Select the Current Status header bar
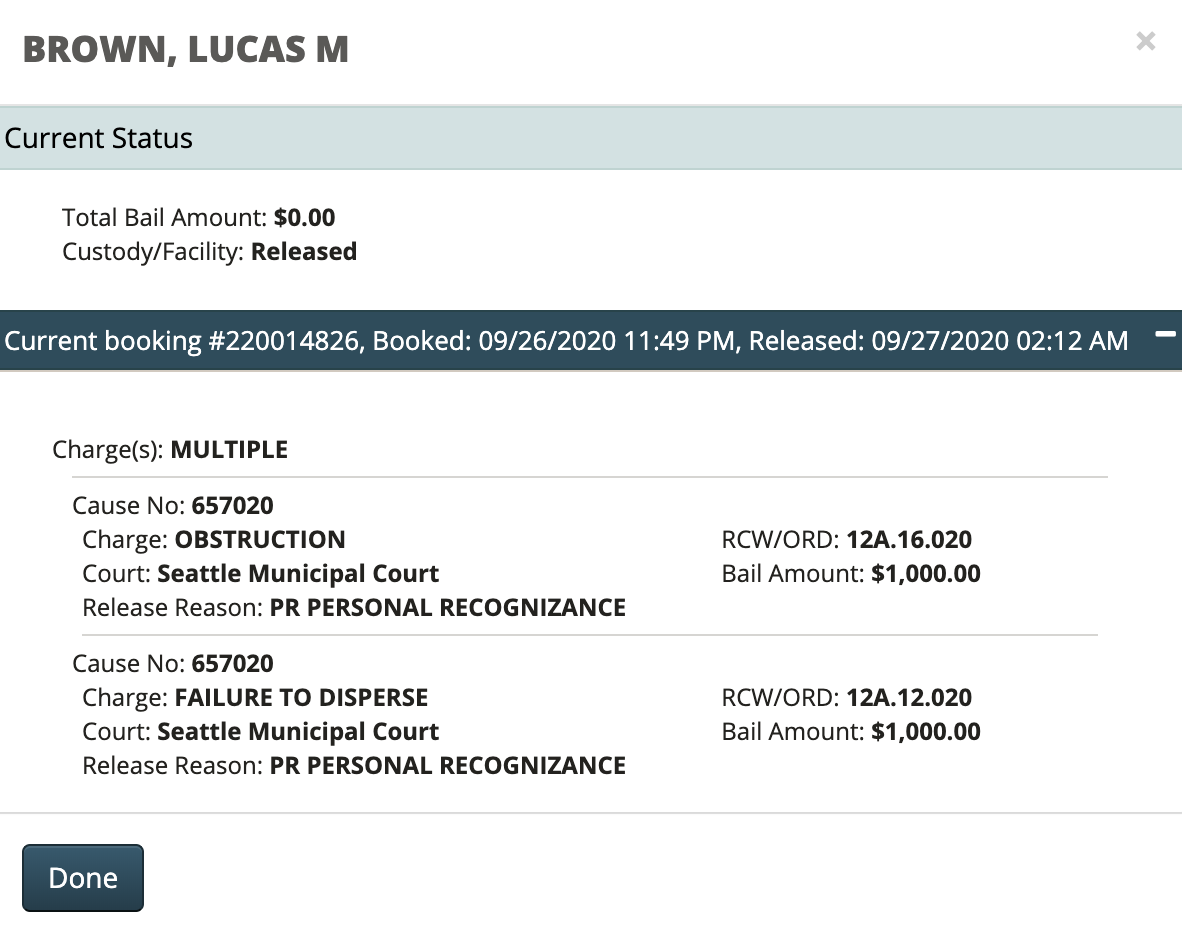 point(590,138)
